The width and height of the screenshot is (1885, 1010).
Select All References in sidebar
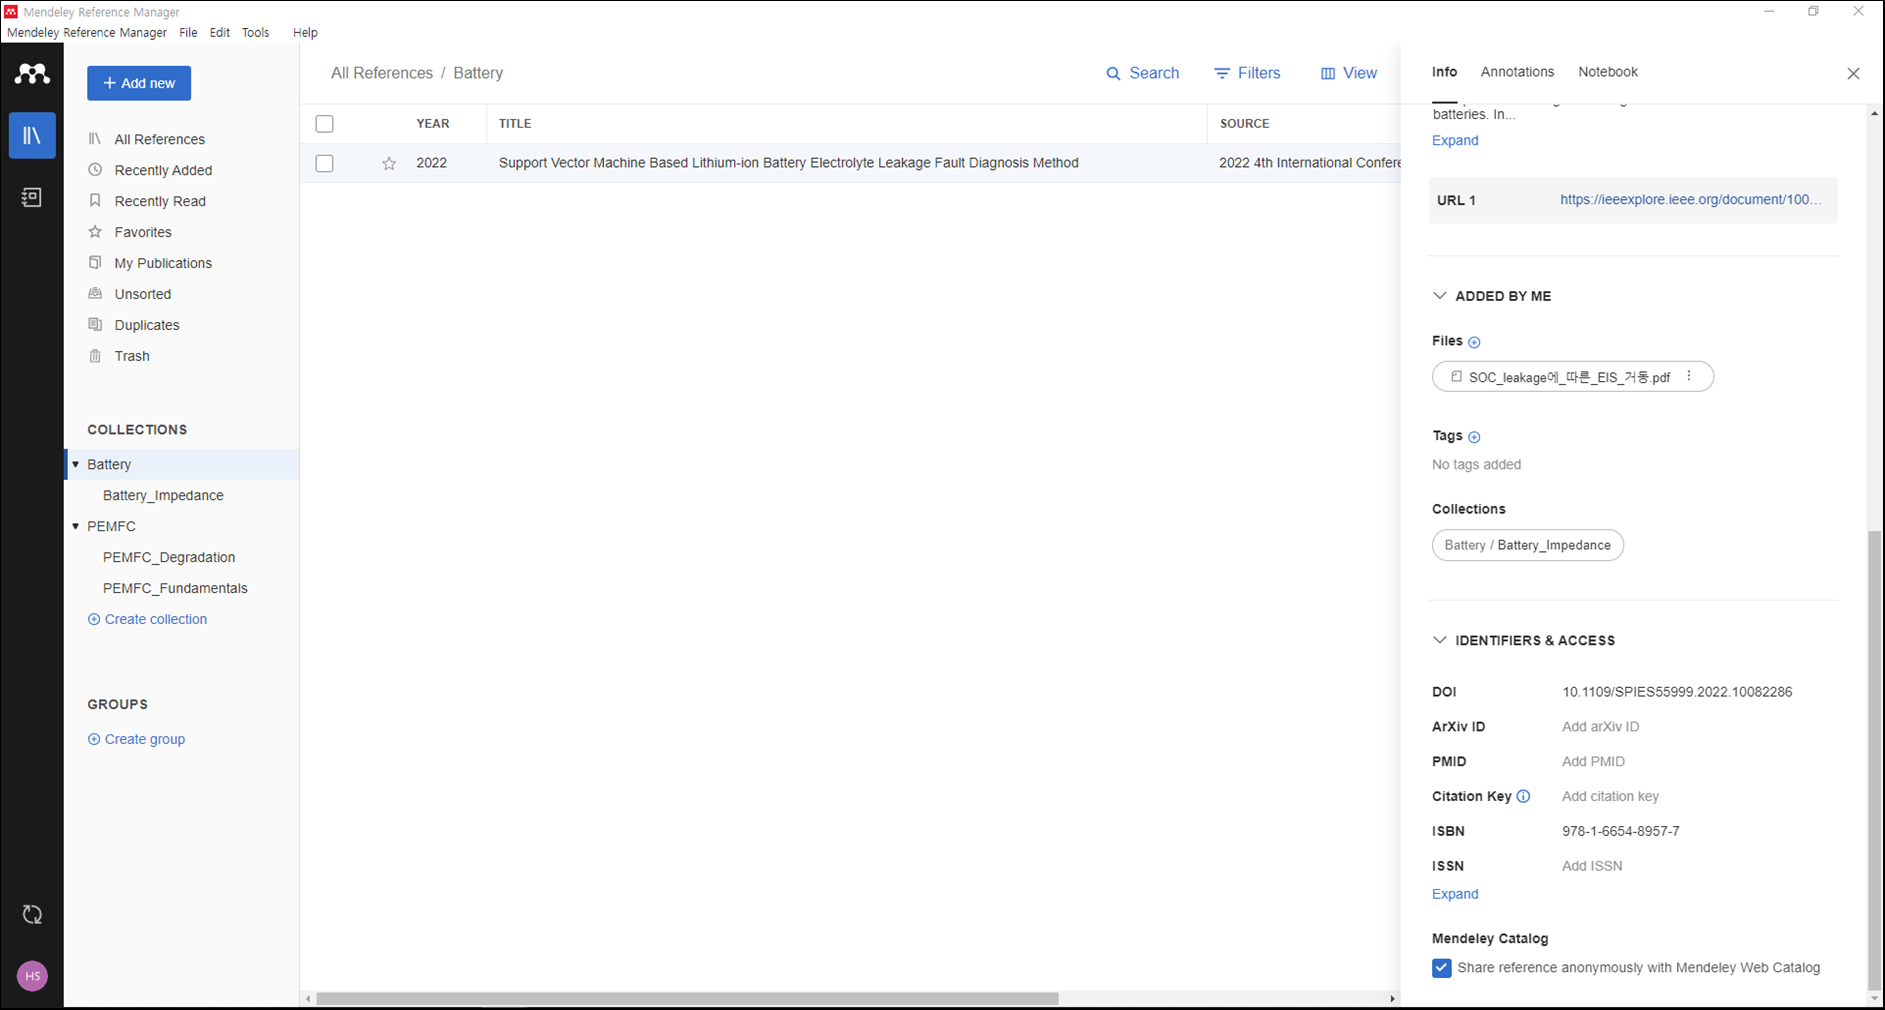[x=159, y=139]
